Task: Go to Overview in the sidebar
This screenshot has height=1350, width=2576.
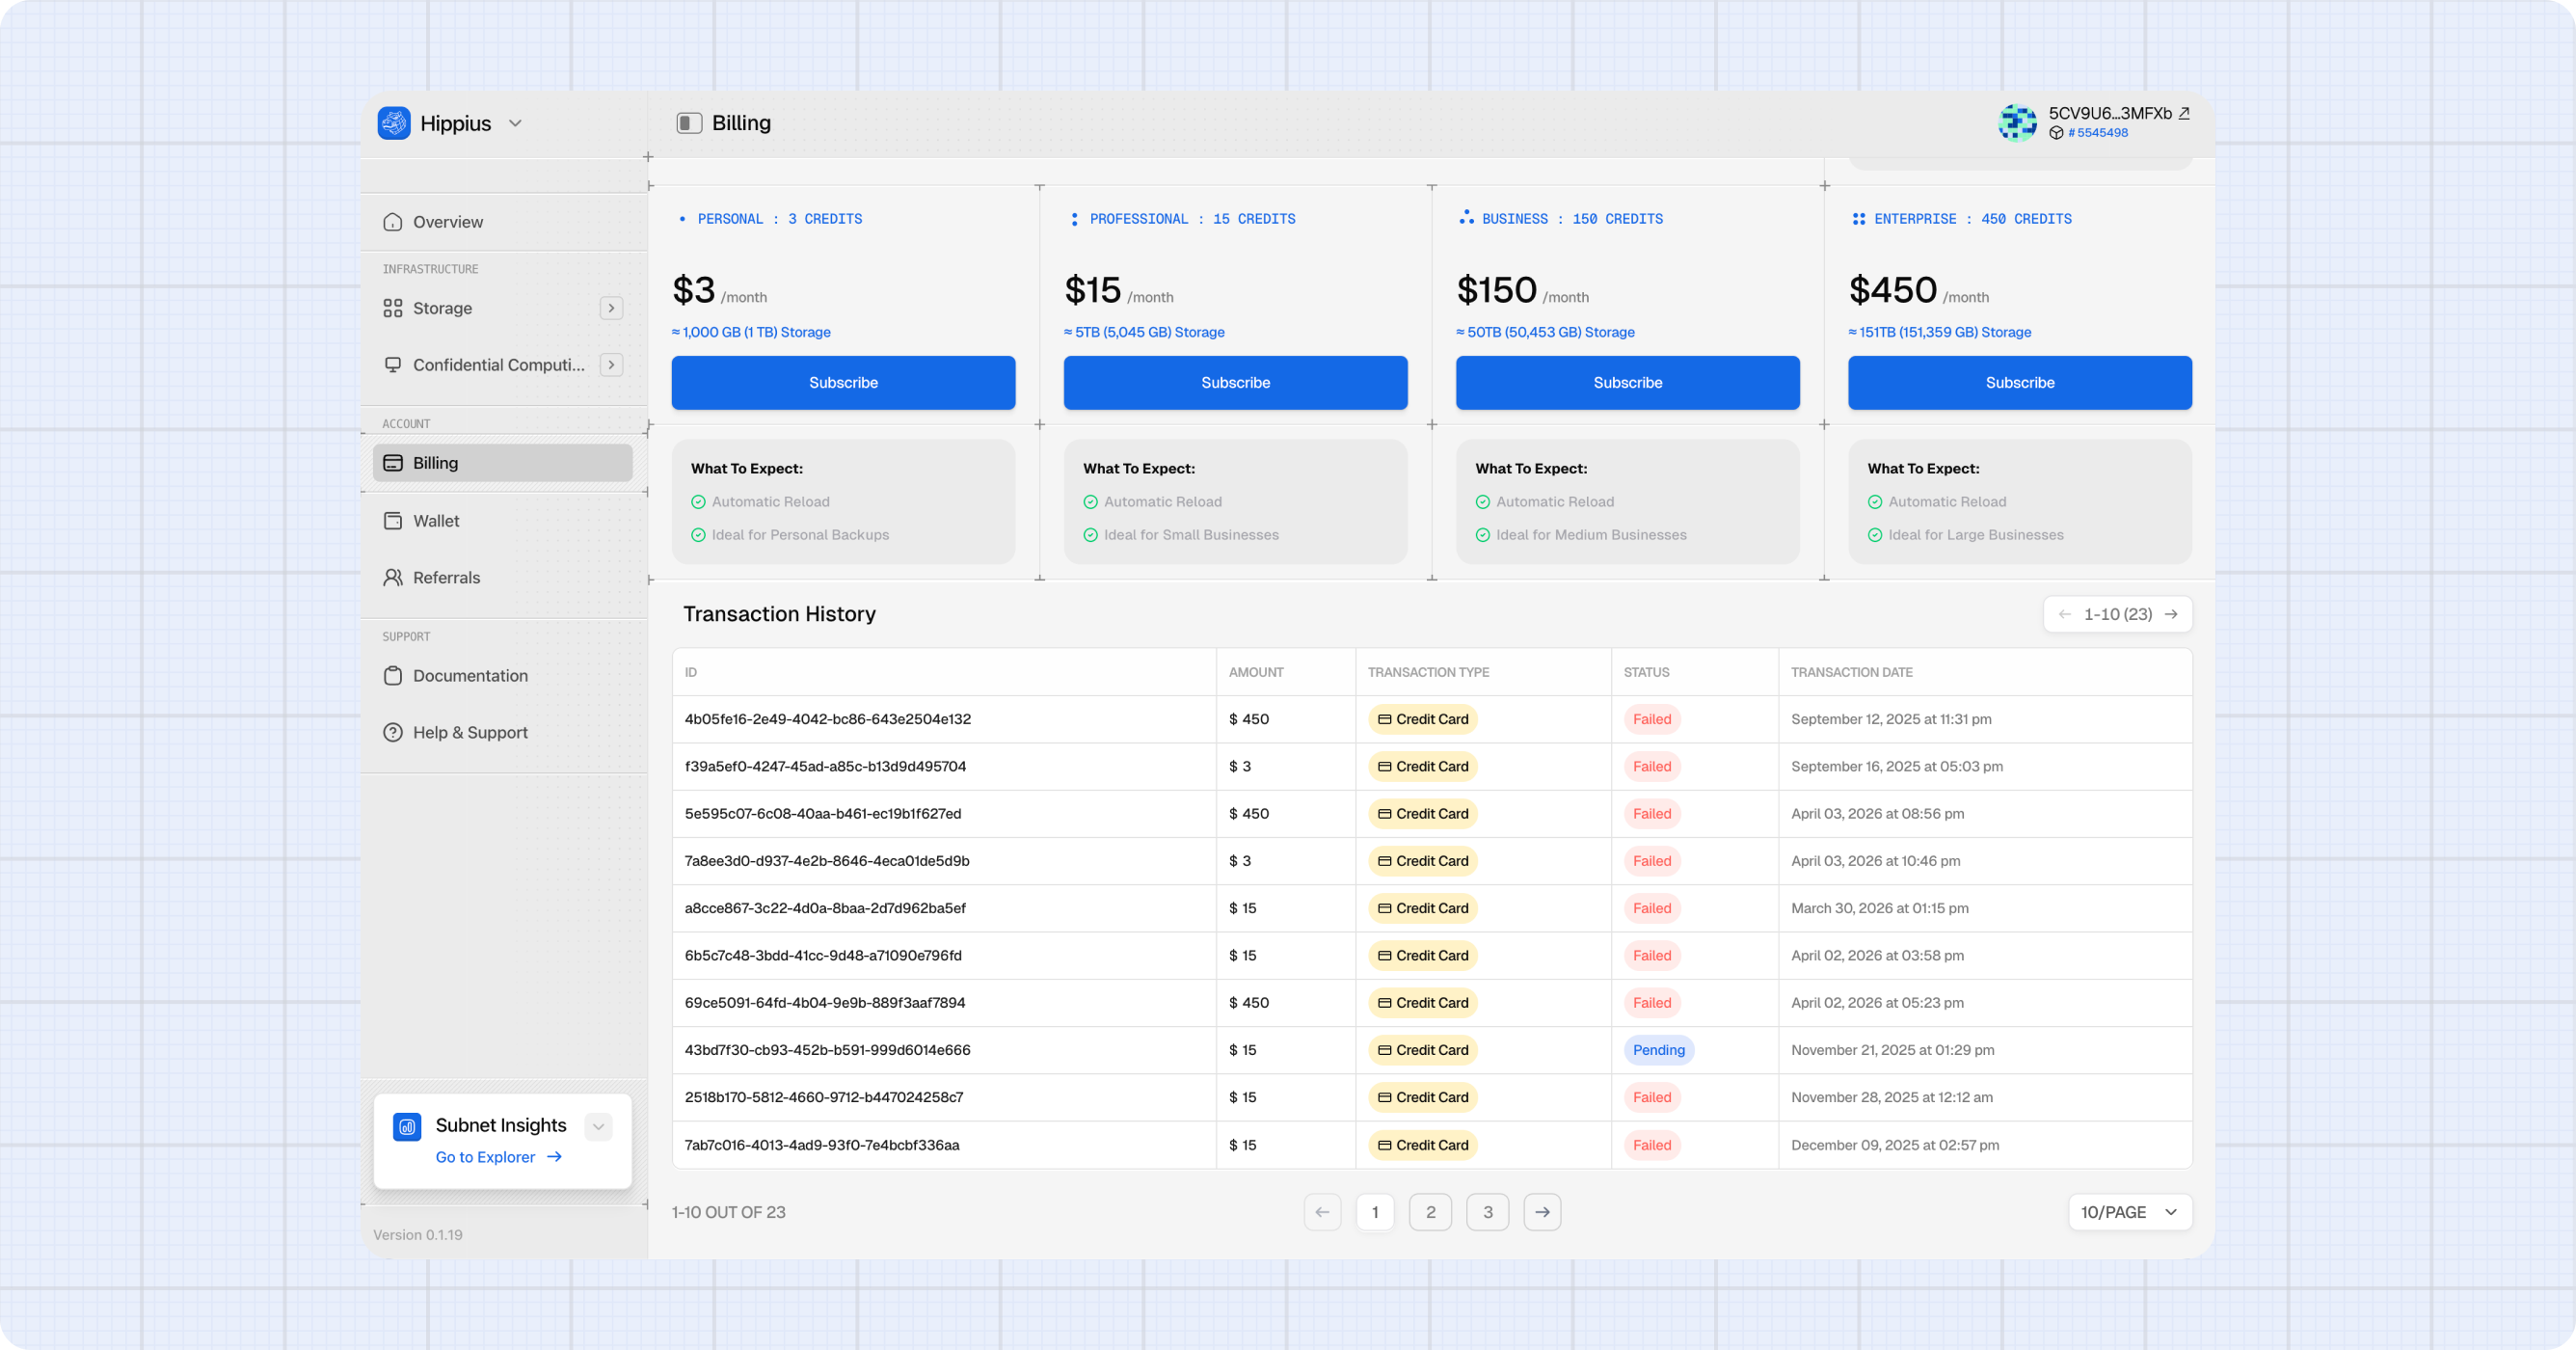Action: click(503, 222)
